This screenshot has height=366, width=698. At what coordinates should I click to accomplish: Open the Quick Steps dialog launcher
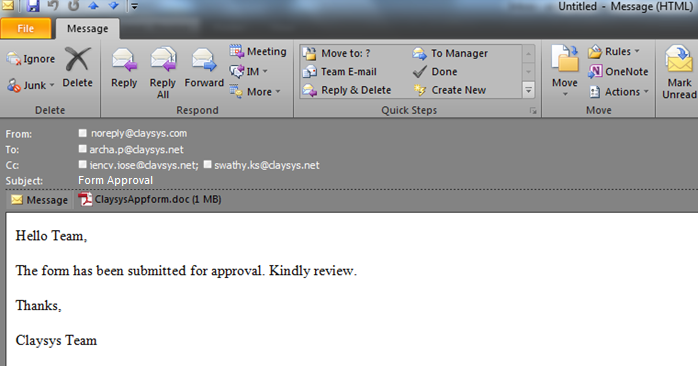point(533,111)
